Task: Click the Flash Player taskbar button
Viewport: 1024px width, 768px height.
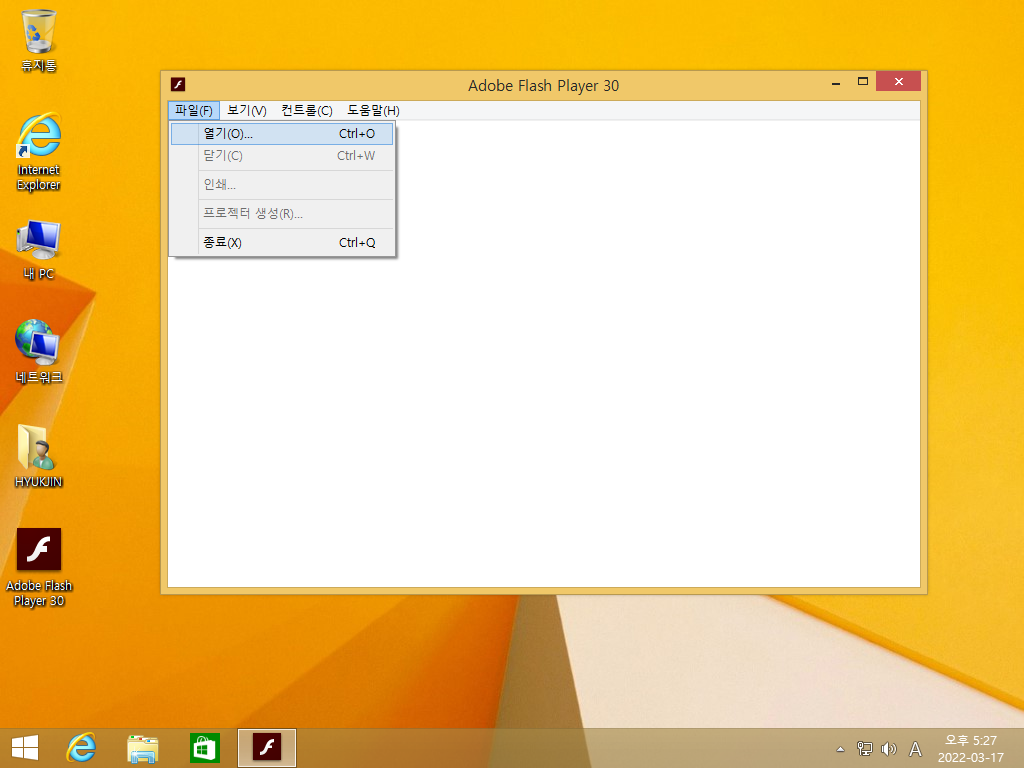Action: (266, 748)
